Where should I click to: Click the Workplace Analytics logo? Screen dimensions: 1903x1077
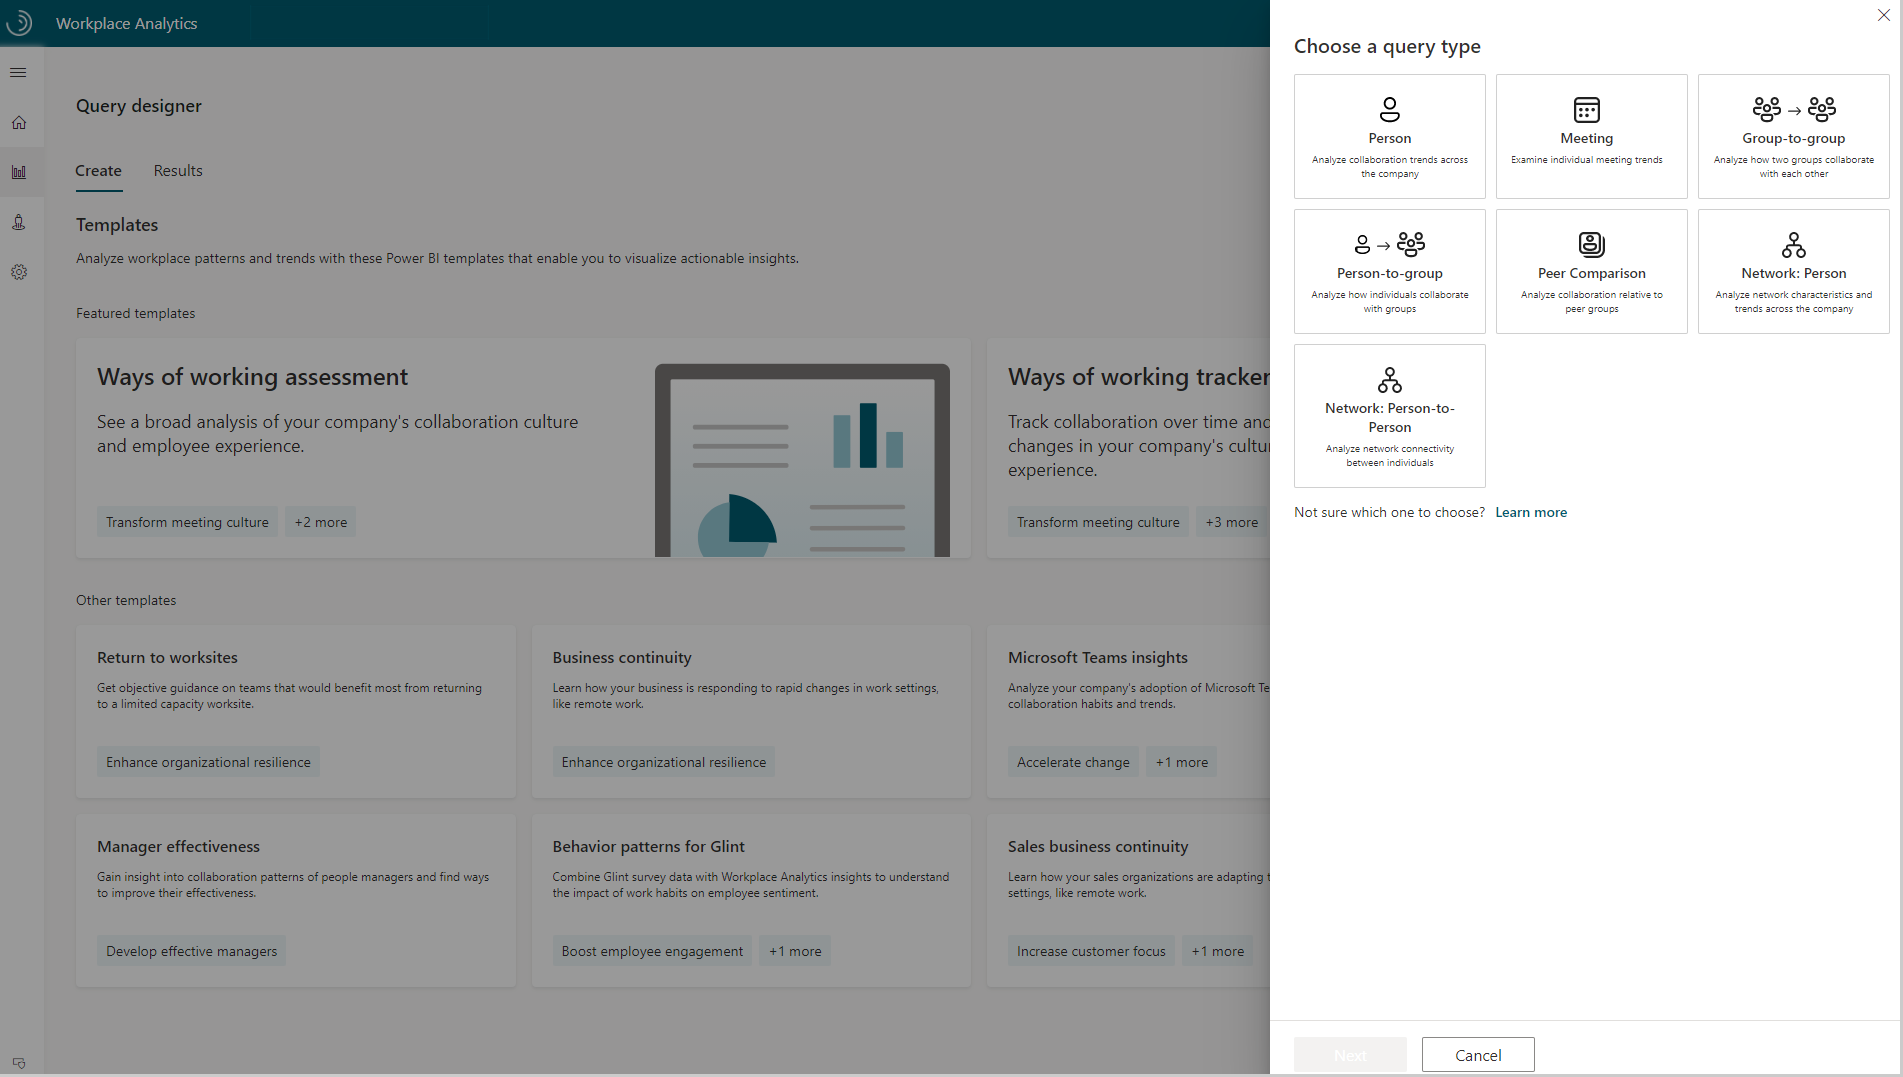[x=20, y=22]
